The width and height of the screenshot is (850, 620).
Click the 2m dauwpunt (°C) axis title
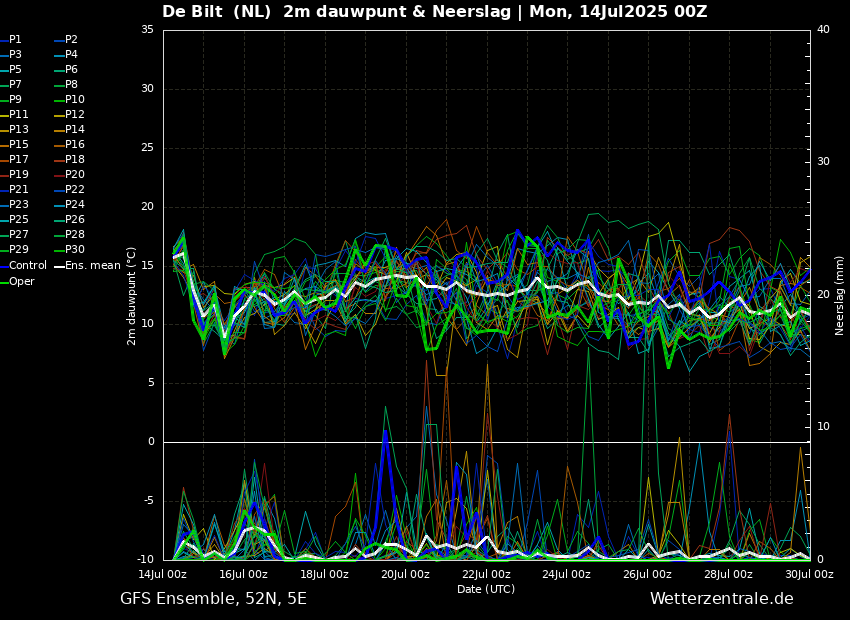click(131, 296)
